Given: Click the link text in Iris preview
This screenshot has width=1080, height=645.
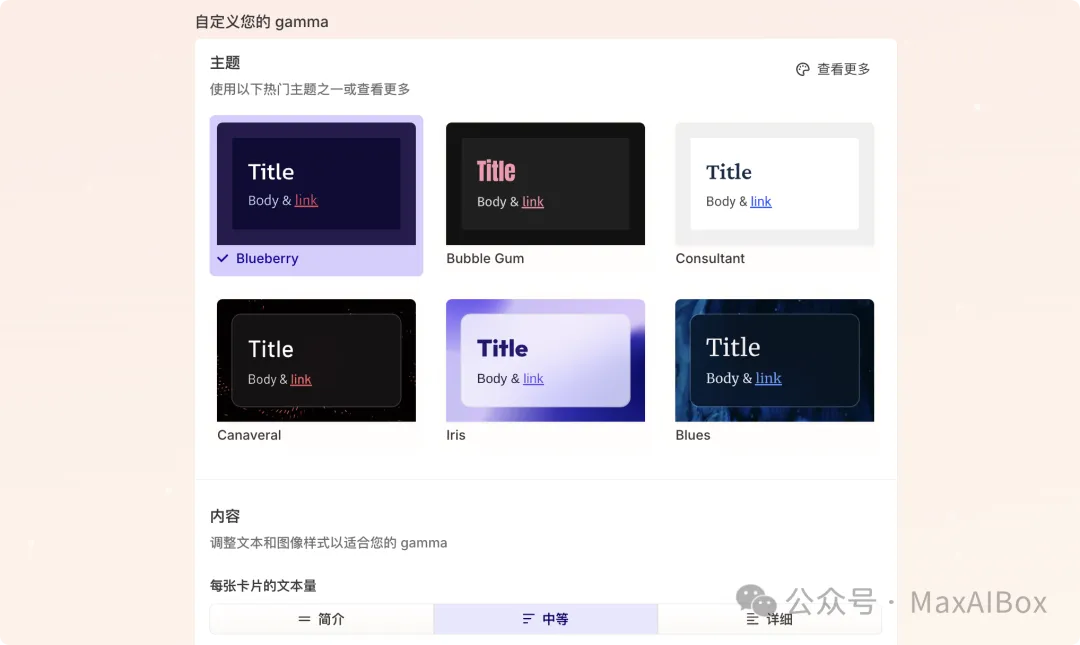Looking at the screenshot, I should 533,378.
